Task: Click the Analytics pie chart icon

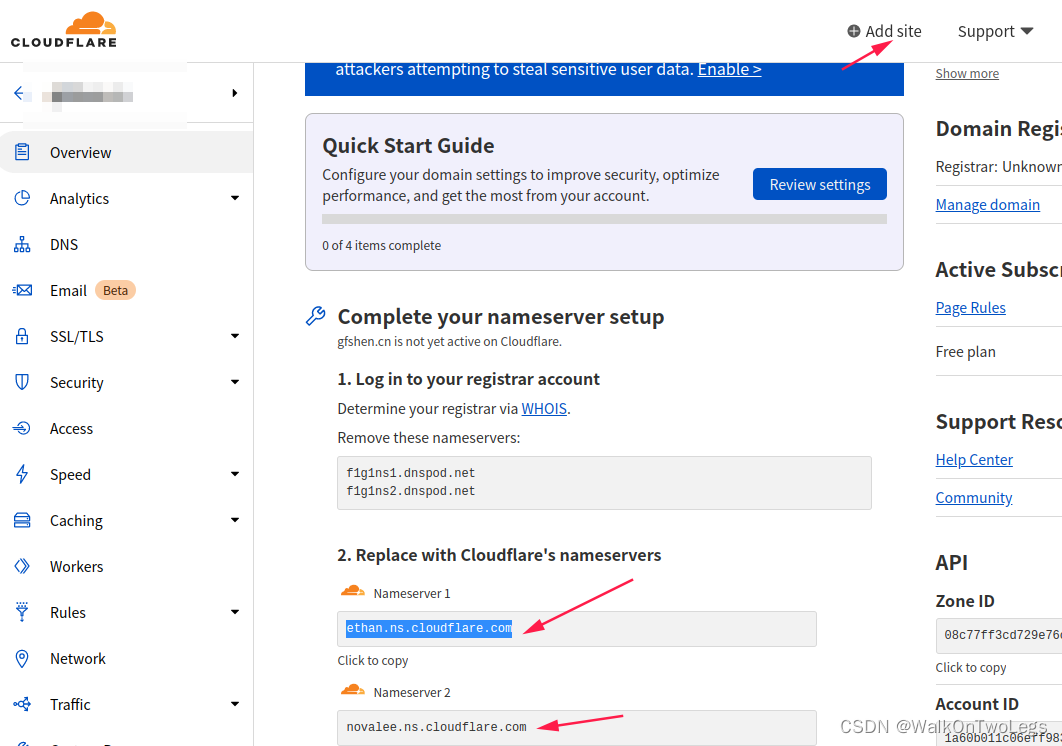Action: point(22,198)
